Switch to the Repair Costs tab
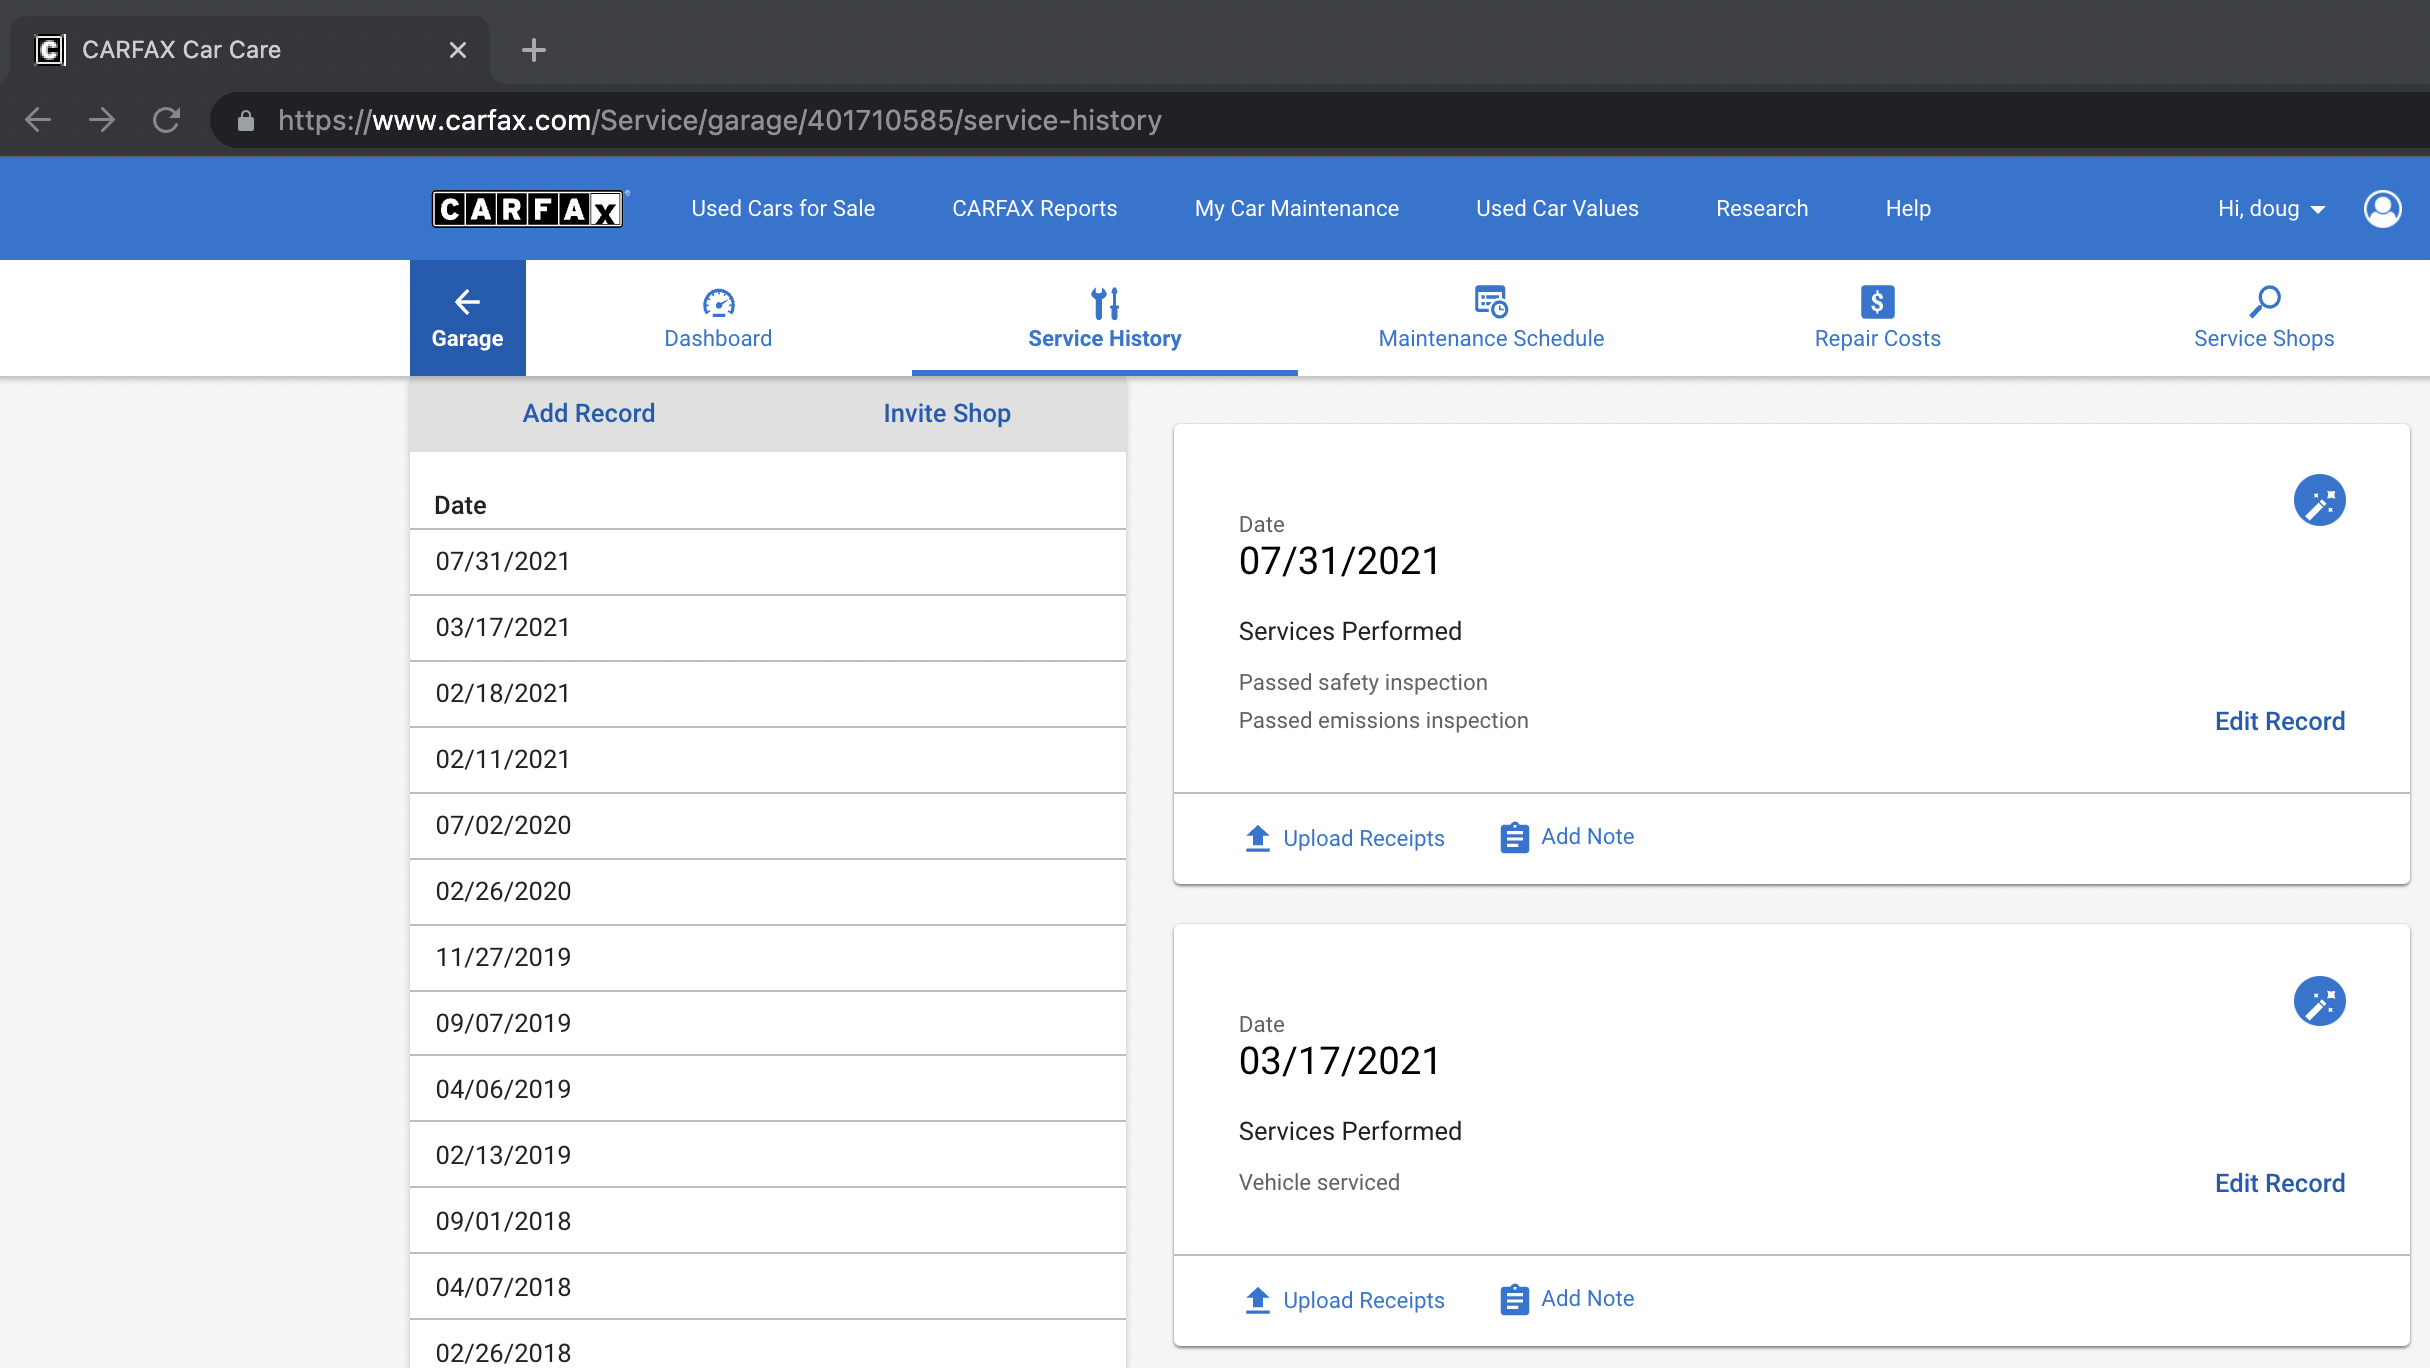This screenshot has width=2430, height=1368. coord(1877,318)
